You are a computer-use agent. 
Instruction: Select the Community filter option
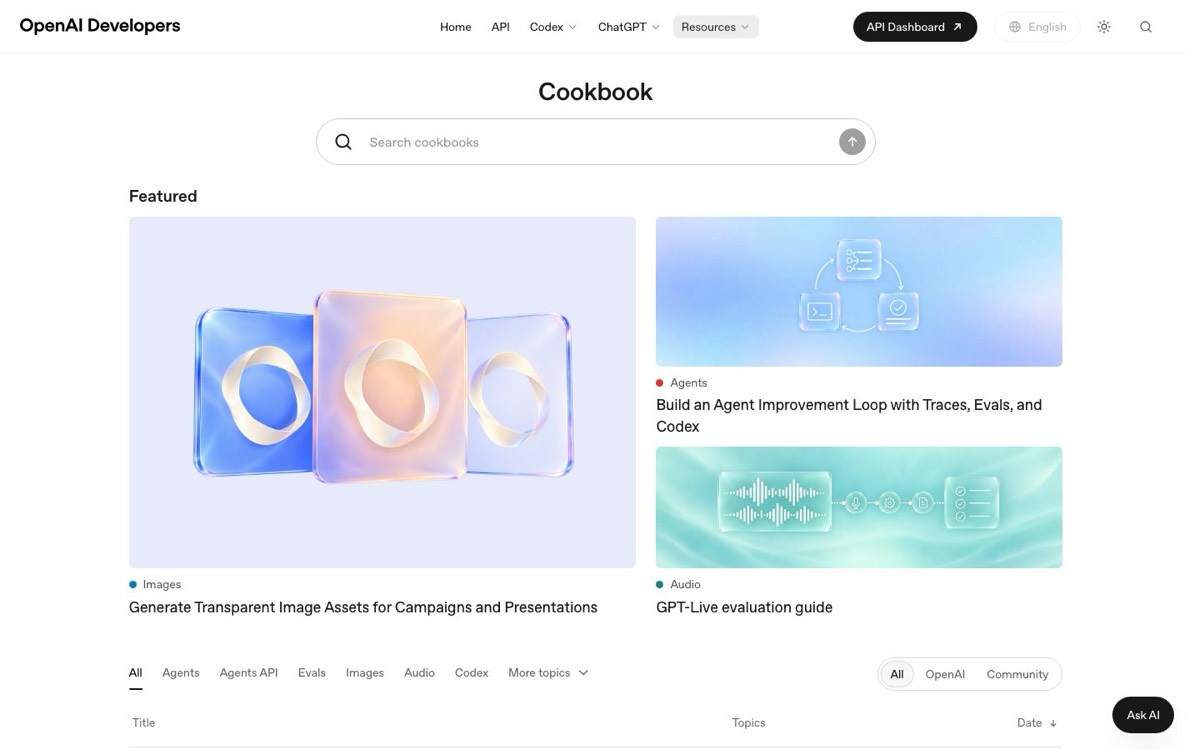click(x=1017, y=674)
